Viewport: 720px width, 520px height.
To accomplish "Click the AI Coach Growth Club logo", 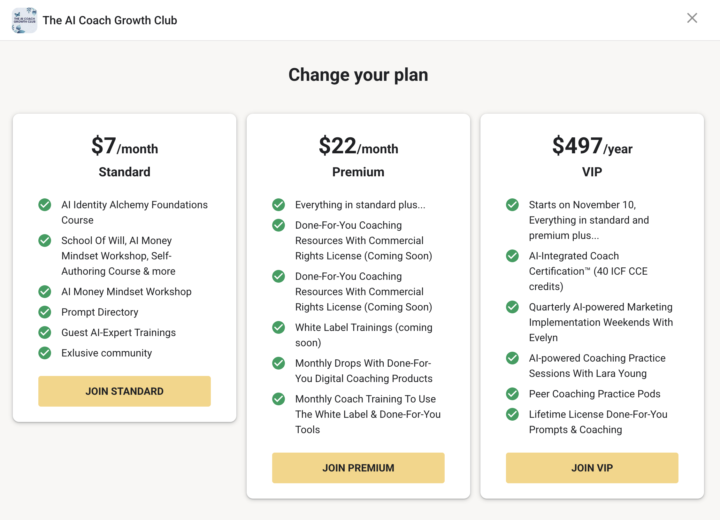I will click(x=24, y=20).
